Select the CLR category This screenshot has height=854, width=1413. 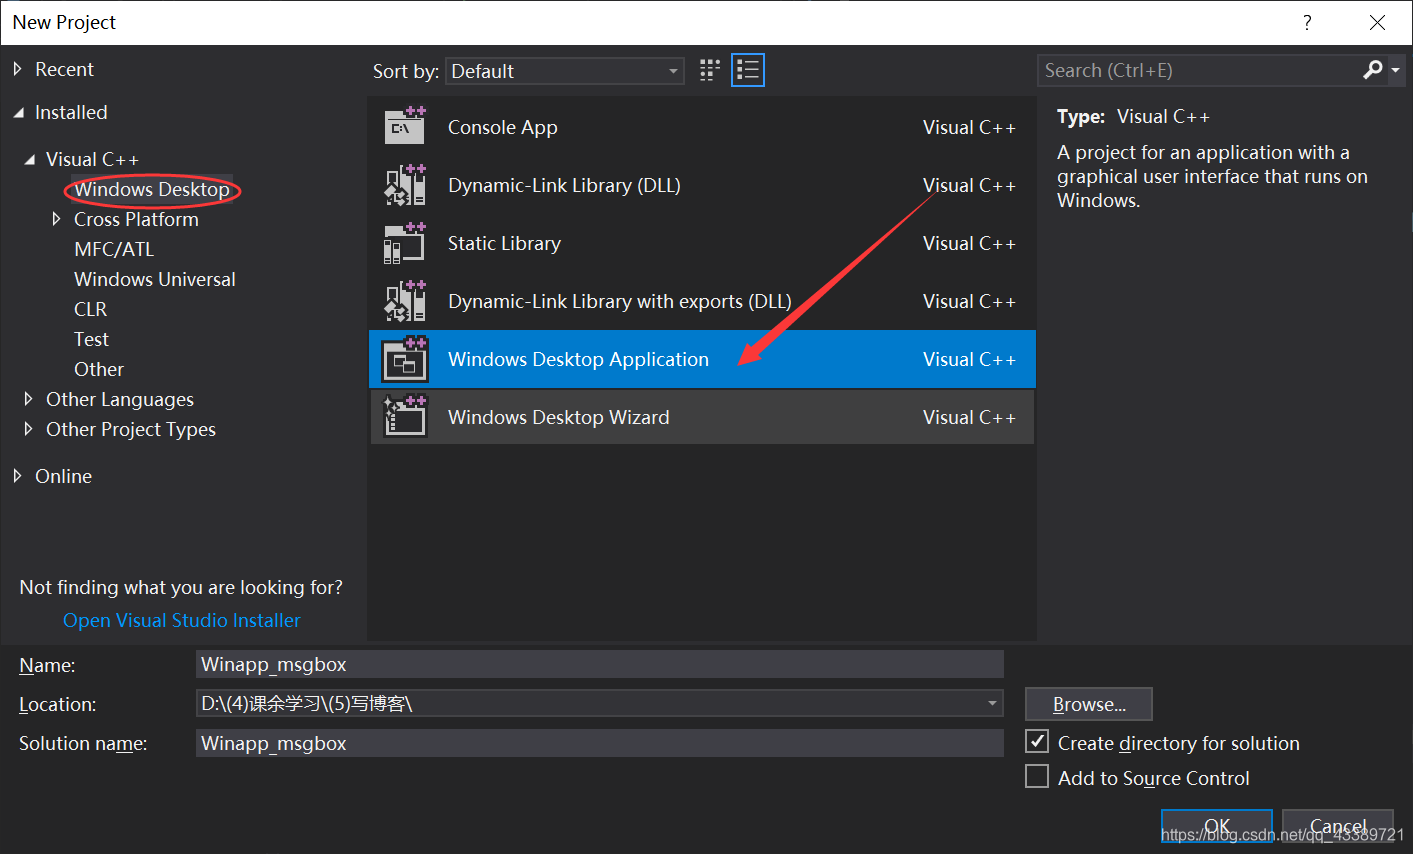tap(90, 309)
